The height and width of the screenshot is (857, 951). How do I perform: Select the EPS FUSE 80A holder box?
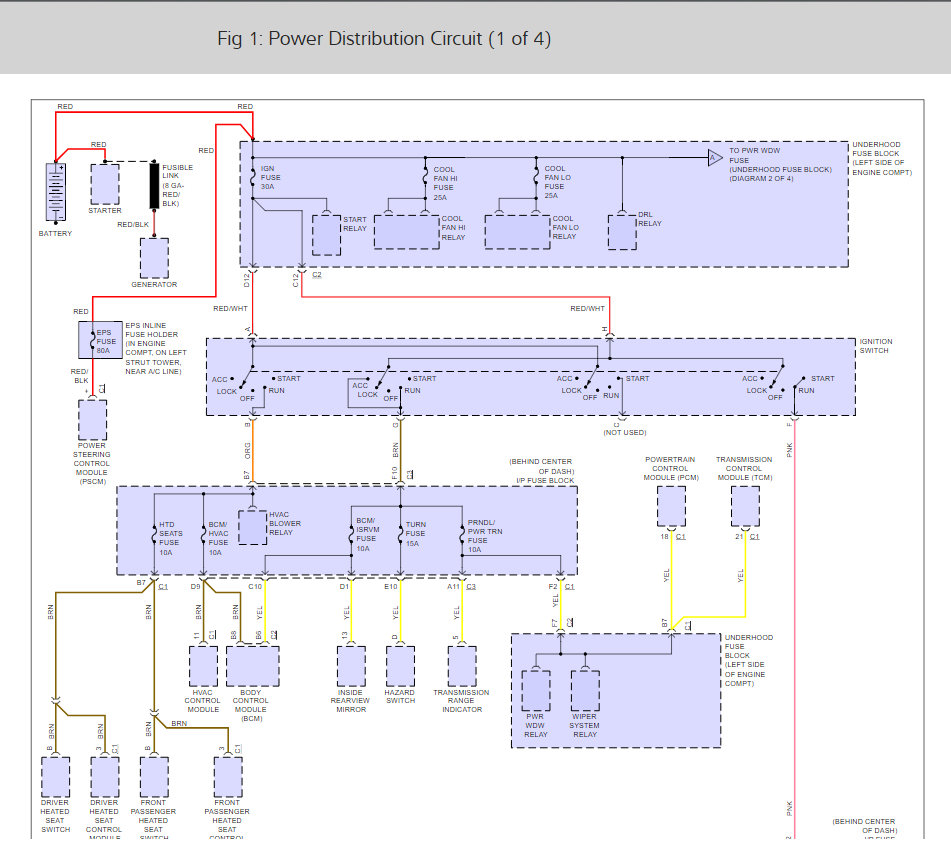100,340
